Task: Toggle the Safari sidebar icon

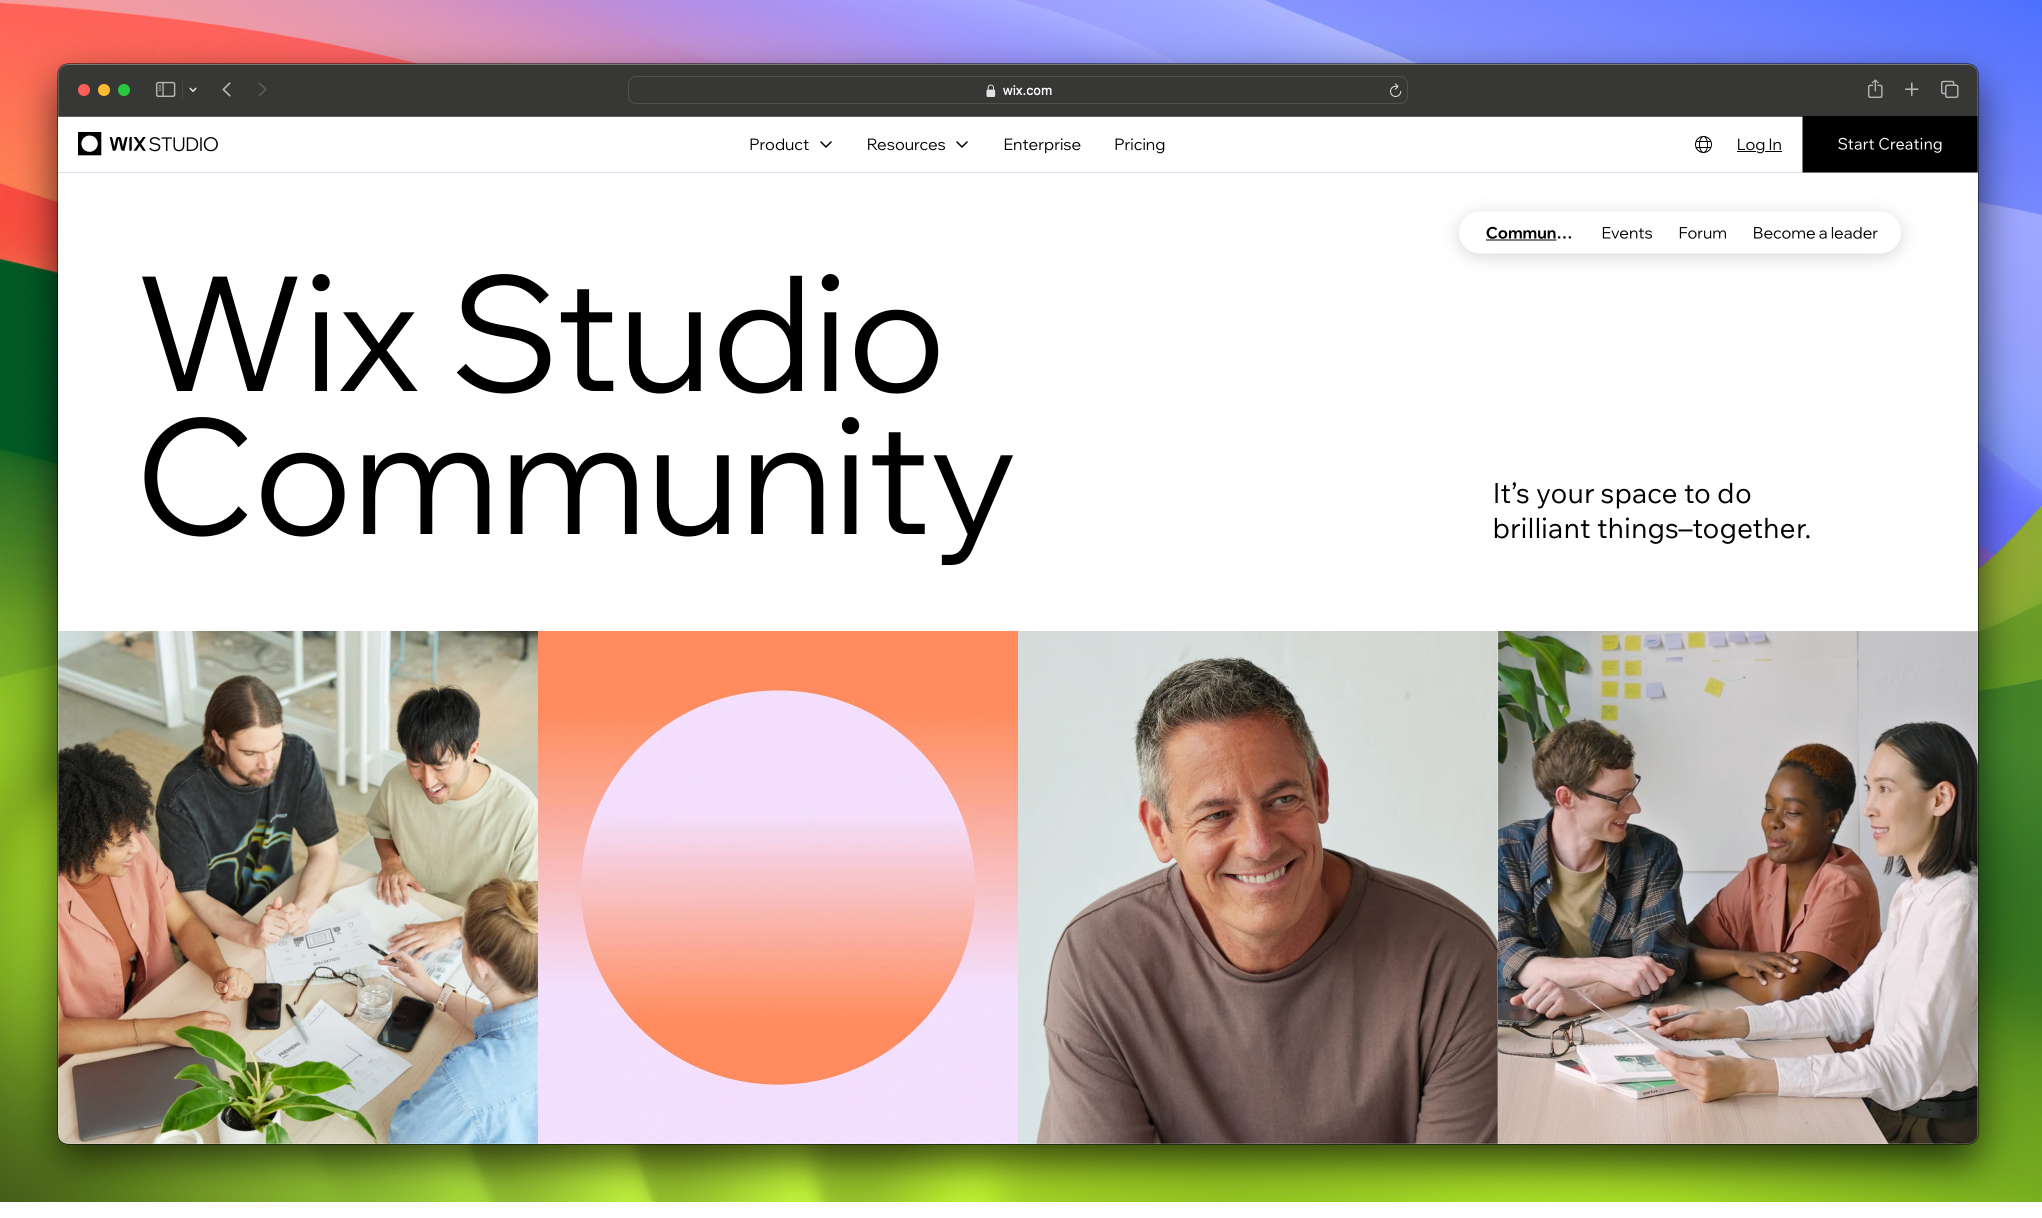Action: [x=165, y=89]
